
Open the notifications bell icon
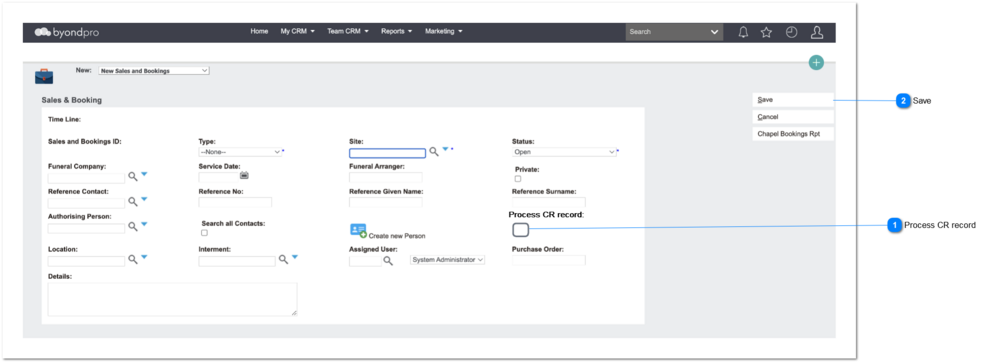pyautogui.click(x=743, y=32)
